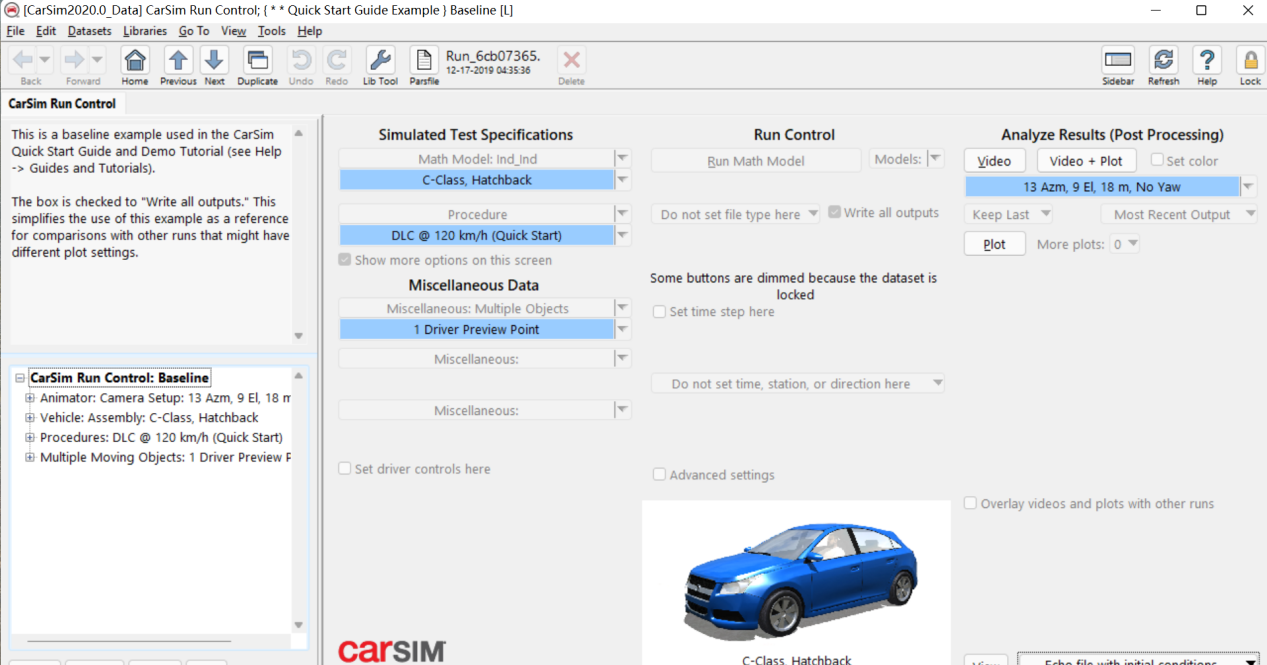Launch Video + Plot results
Image resolution: width=1267 pixels, height=665 pixels.
click(x=1086, y=160)
